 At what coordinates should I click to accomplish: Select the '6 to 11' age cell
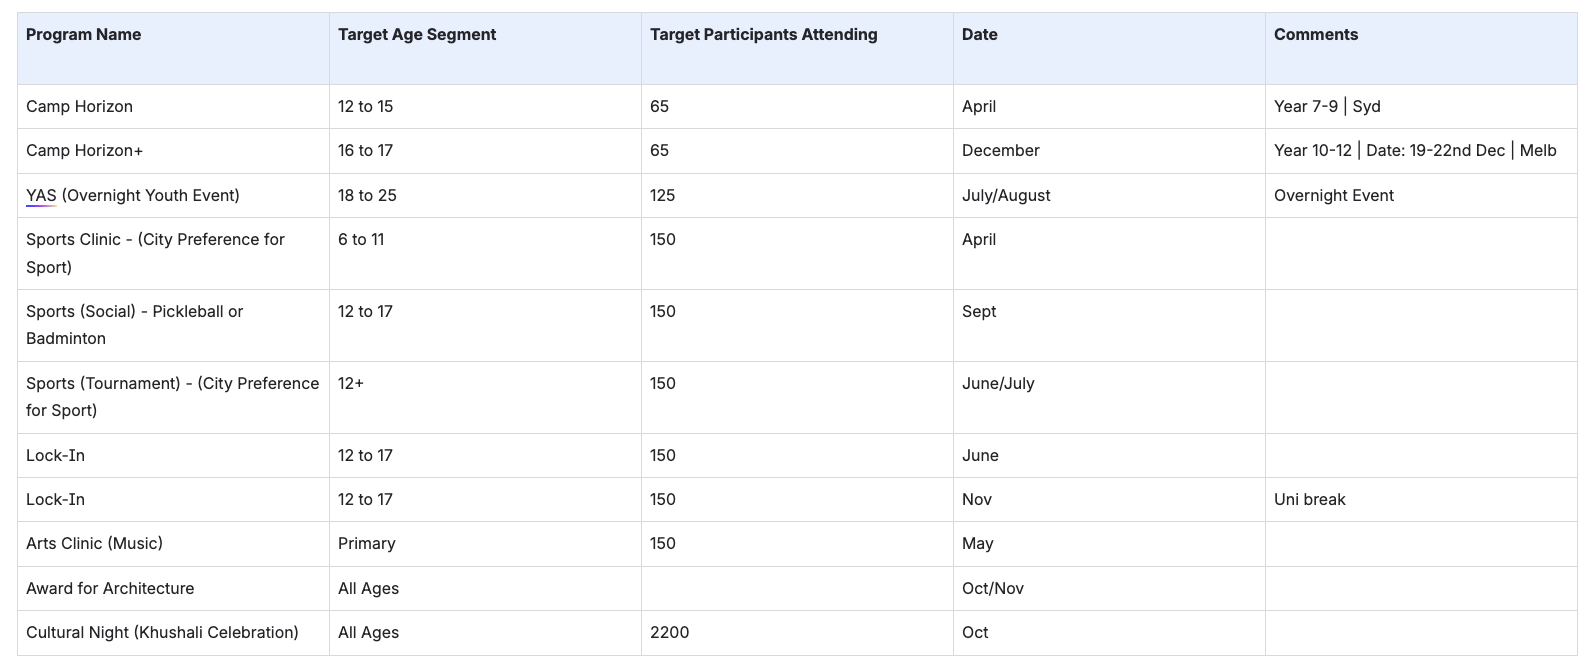pyautogui.click(x=360, y=240)
